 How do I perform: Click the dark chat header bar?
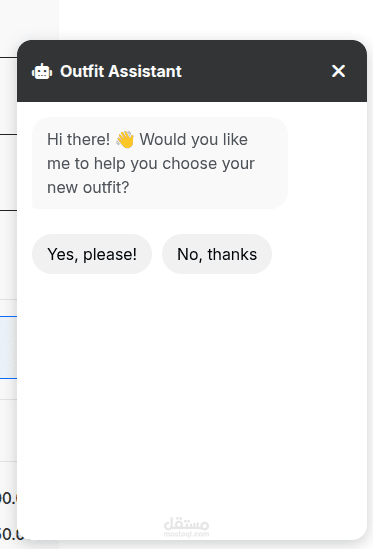192,71
